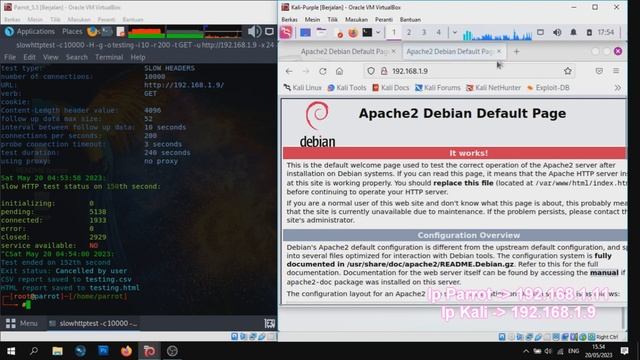Open Berkas menu in Kali-Purple VirtualBox window
Image resolution: width=640 pixels, height=360 pixels.
[289, 19]
